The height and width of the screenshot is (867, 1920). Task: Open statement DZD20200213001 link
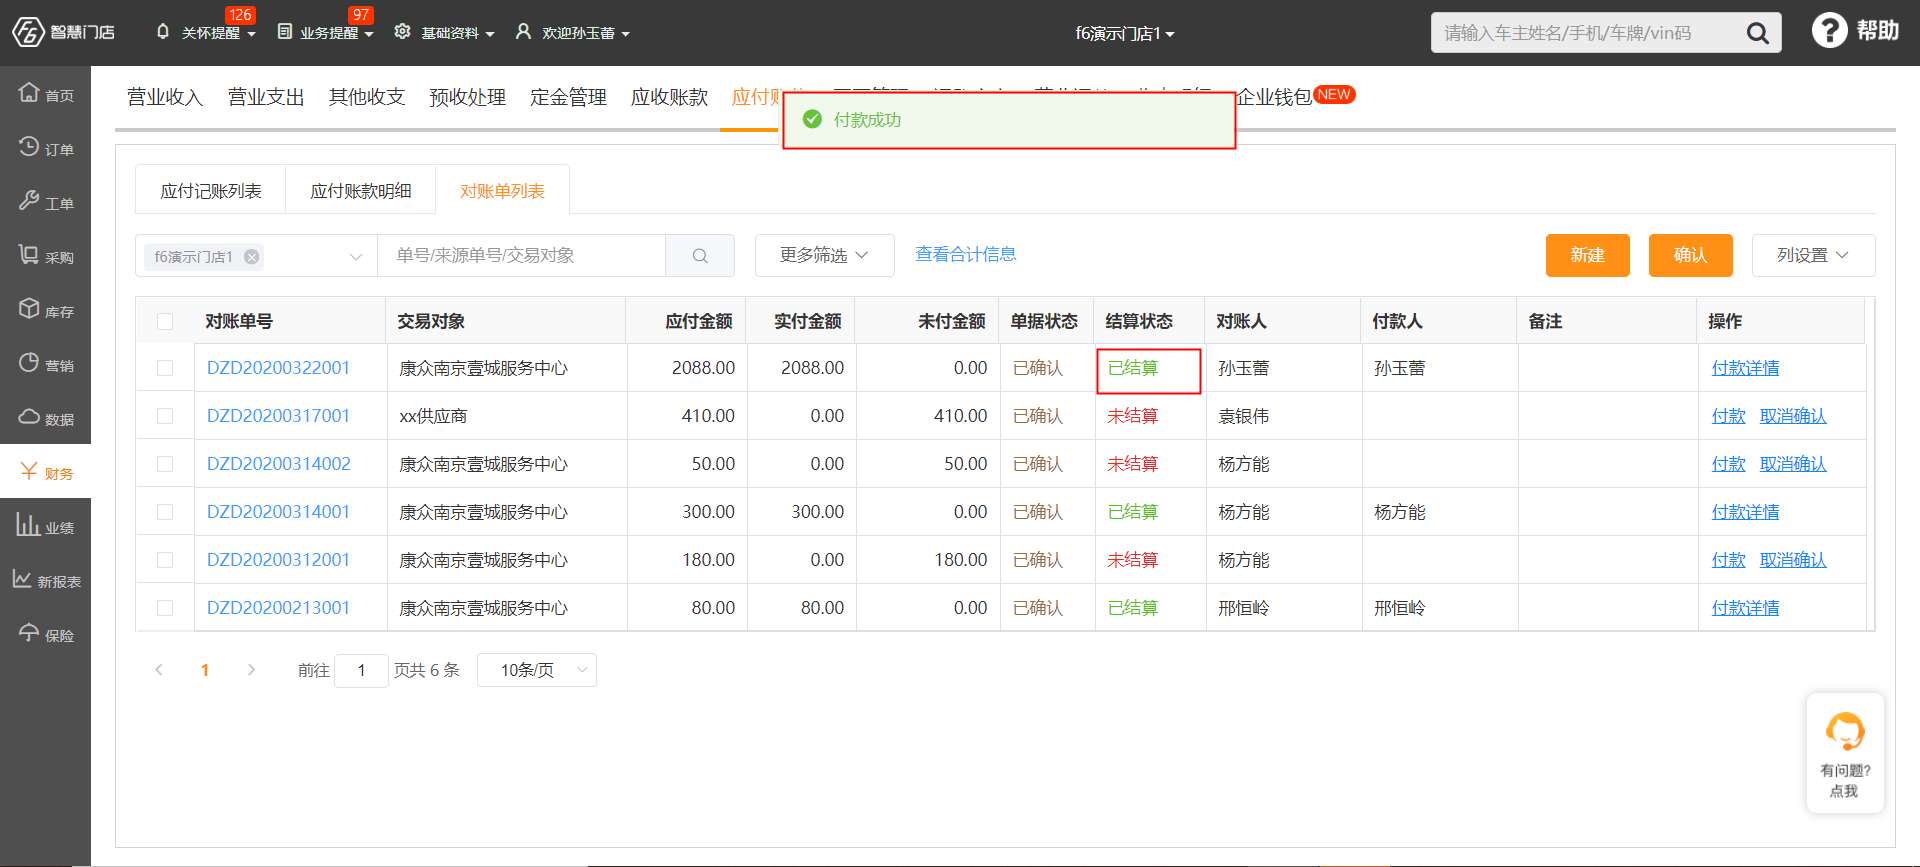point(278,608)
